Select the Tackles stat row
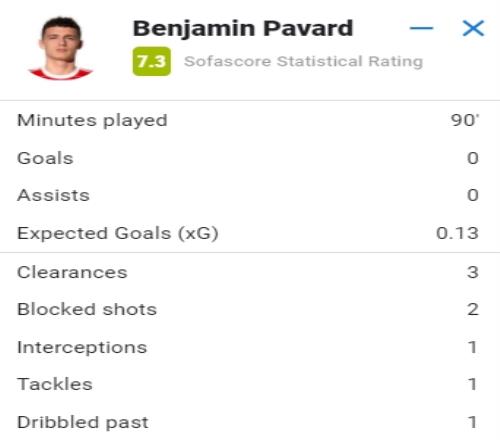Image resolution: width=500 pixels, height=440 pixels. pyautogui.click(x=250, y=384)
